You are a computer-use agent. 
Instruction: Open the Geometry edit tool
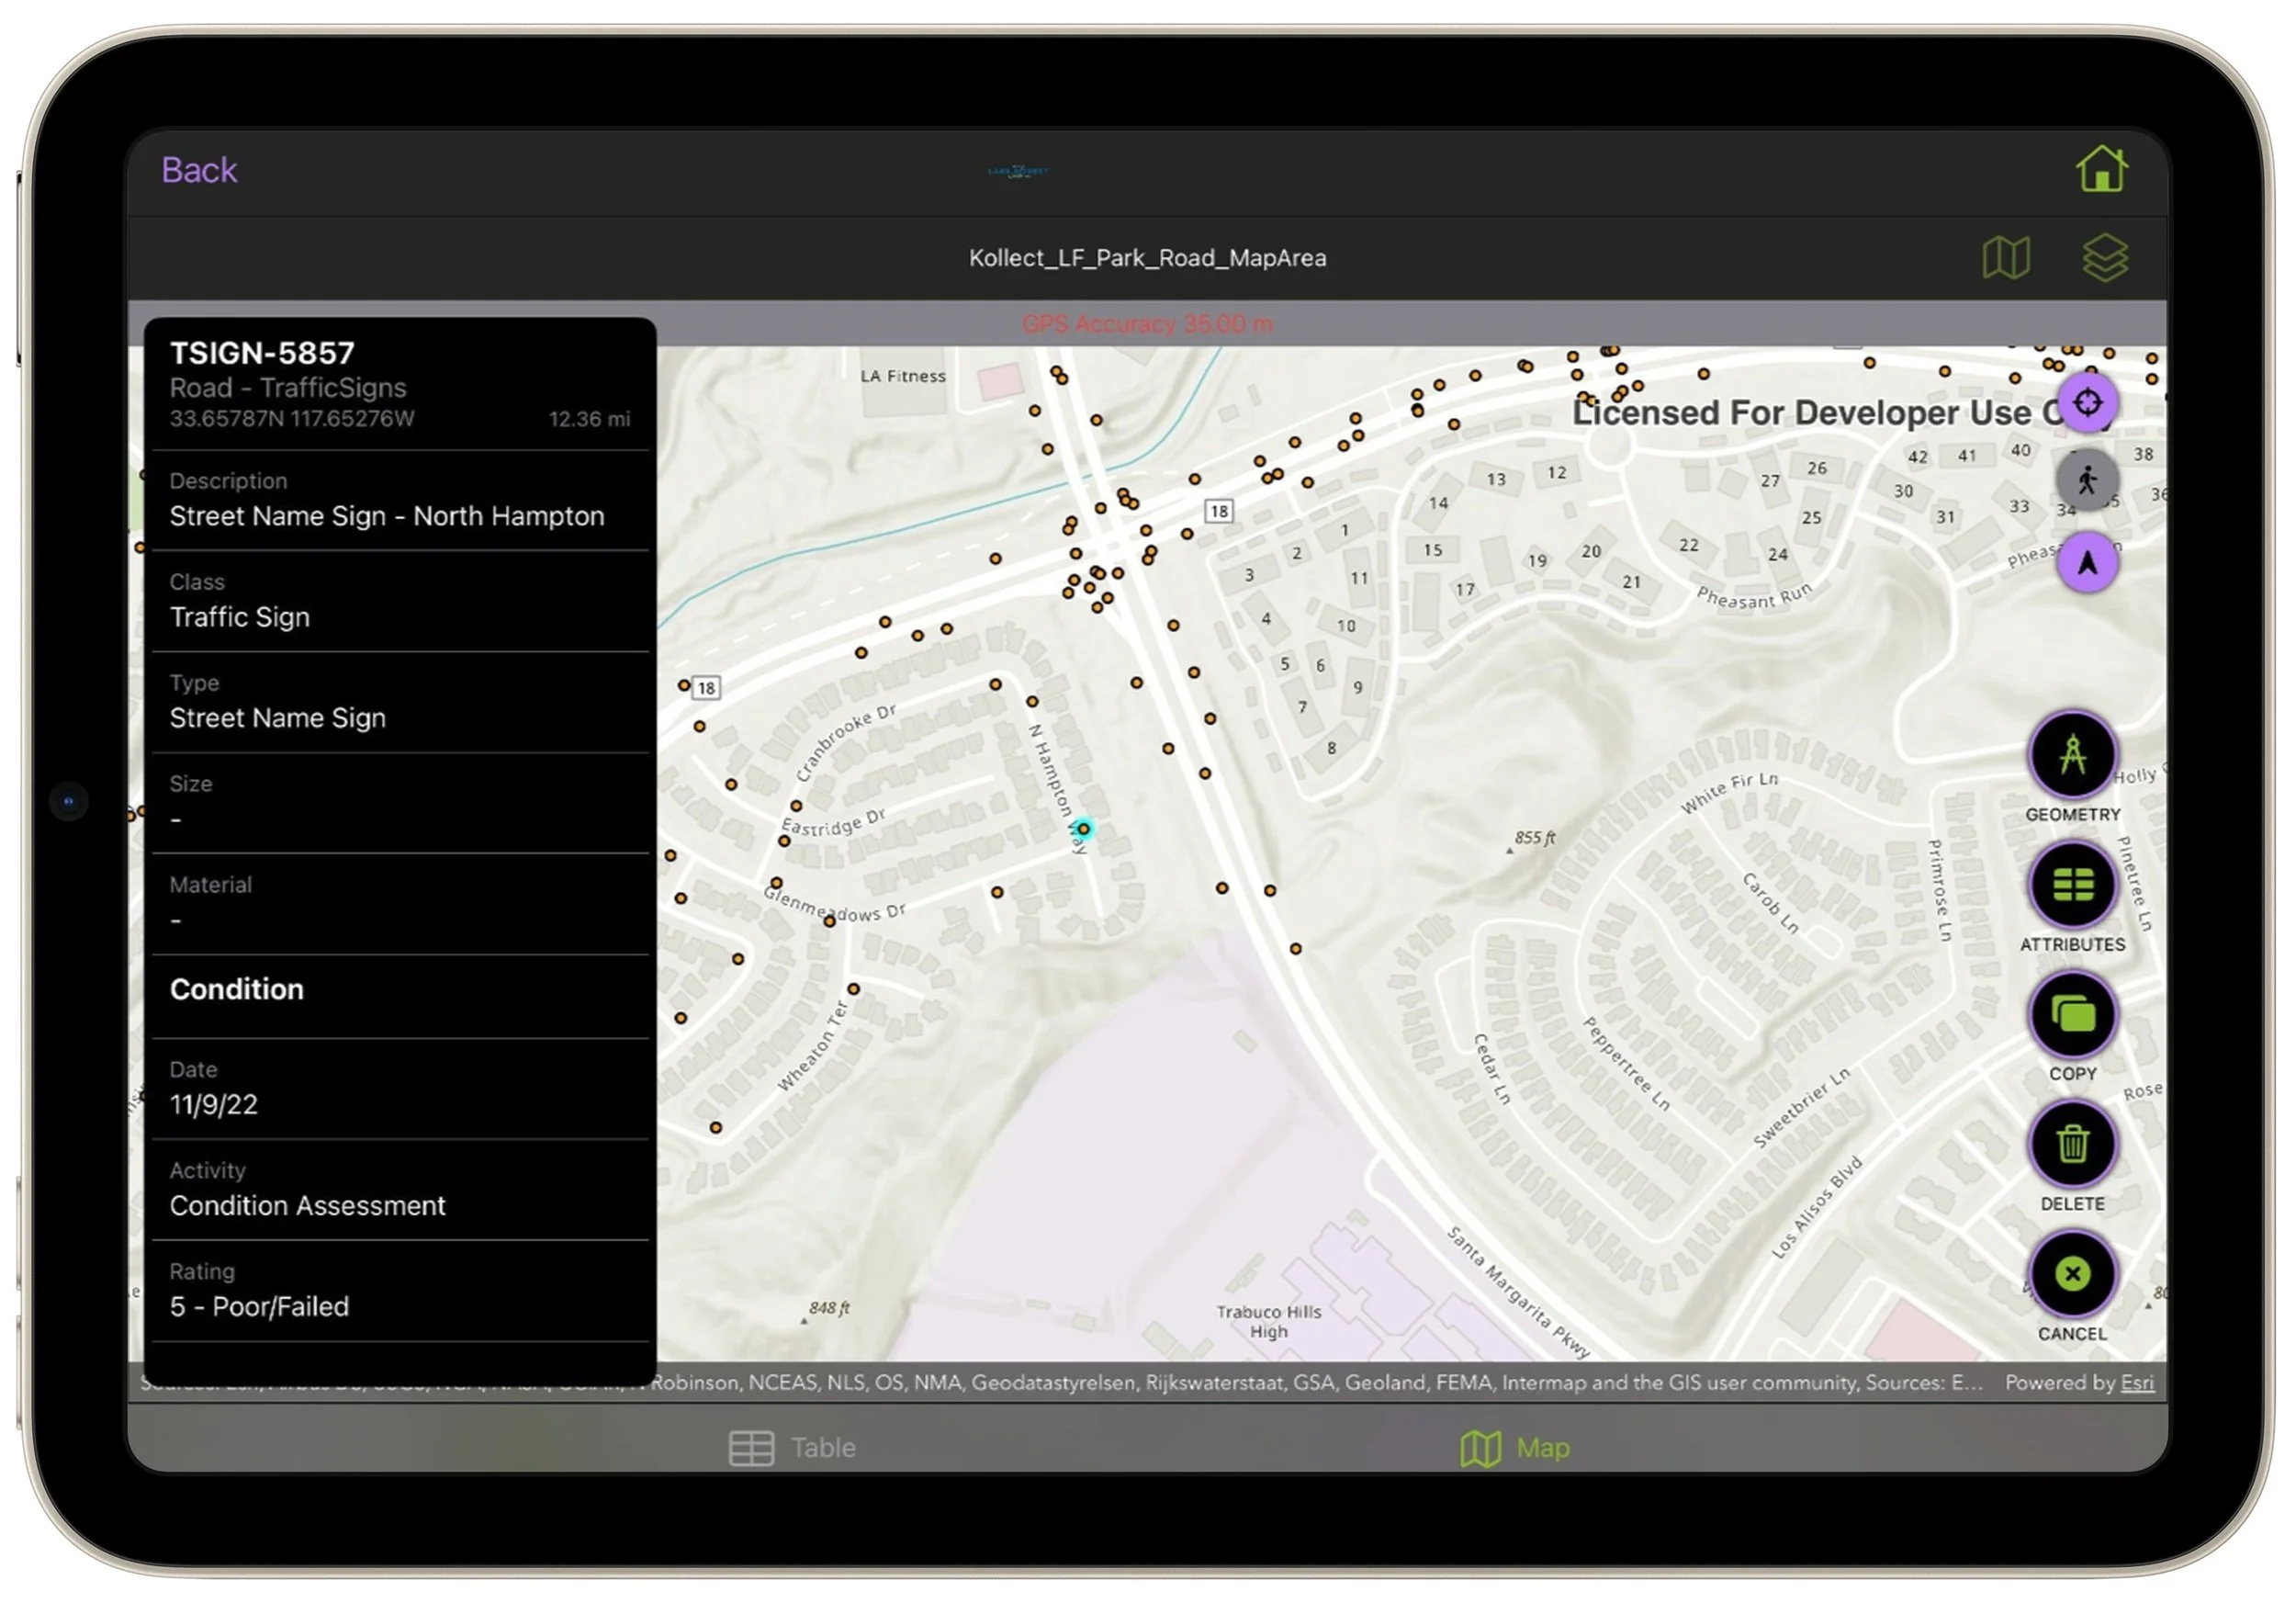pos(2071,755)
